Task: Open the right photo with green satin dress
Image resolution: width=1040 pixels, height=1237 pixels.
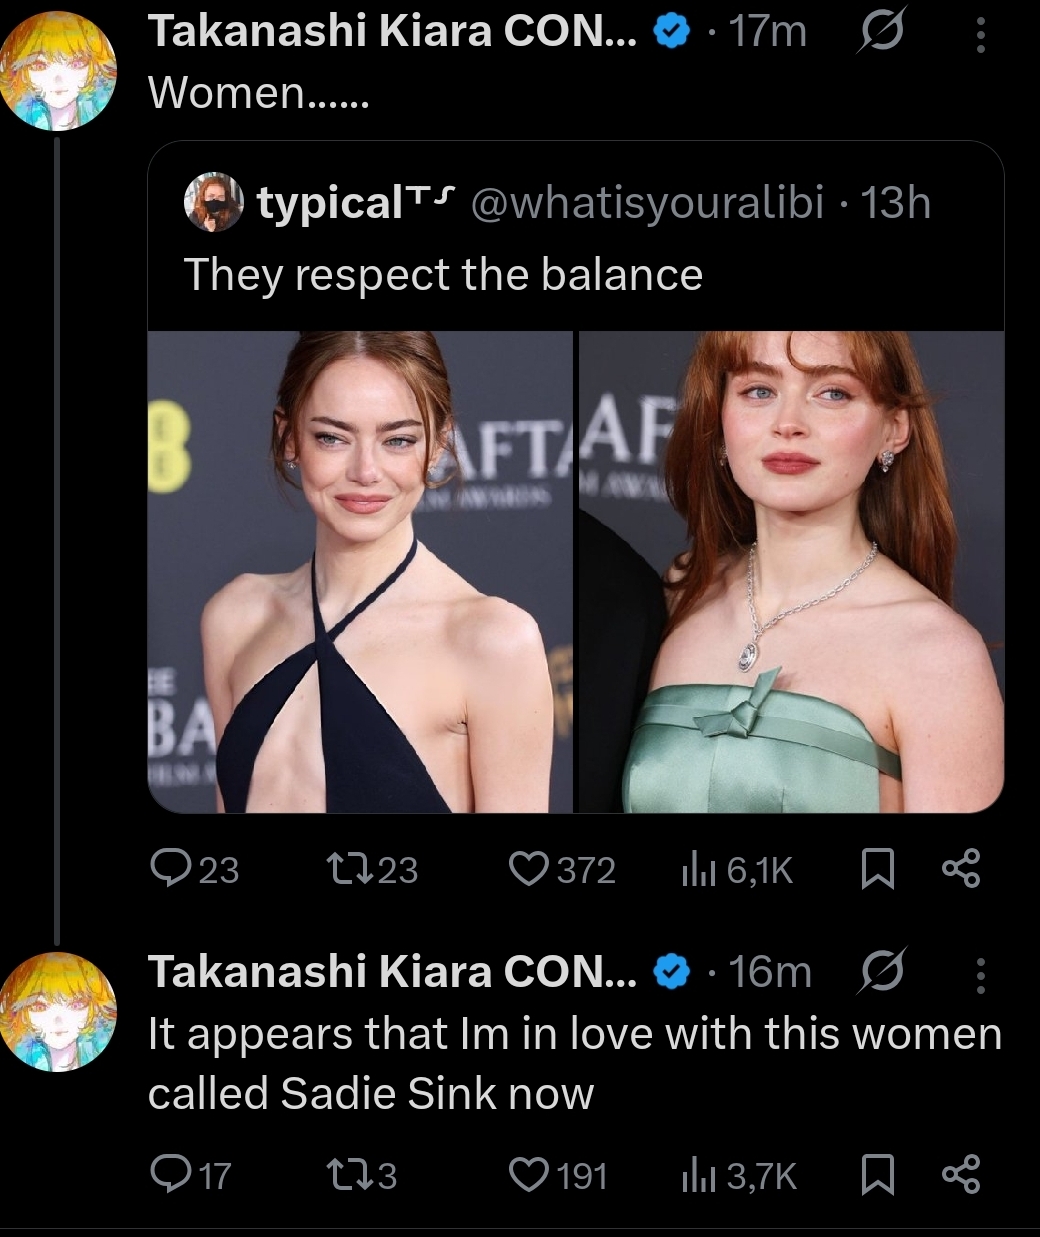Action: coord(791,572)
